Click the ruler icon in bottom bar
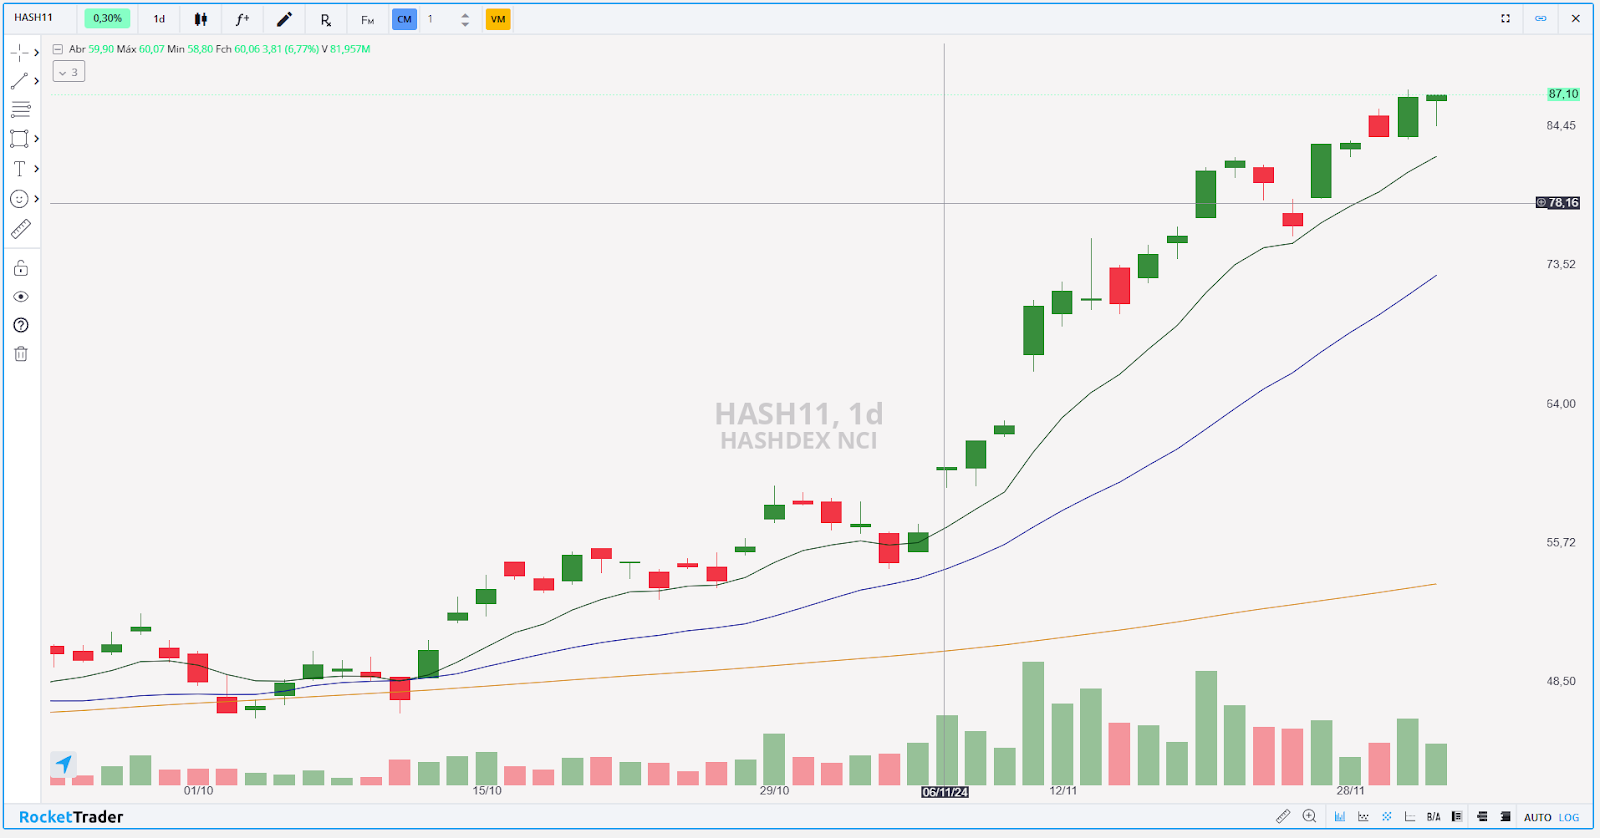This screenshot has height=838, width=1600. coord(1283,817)
